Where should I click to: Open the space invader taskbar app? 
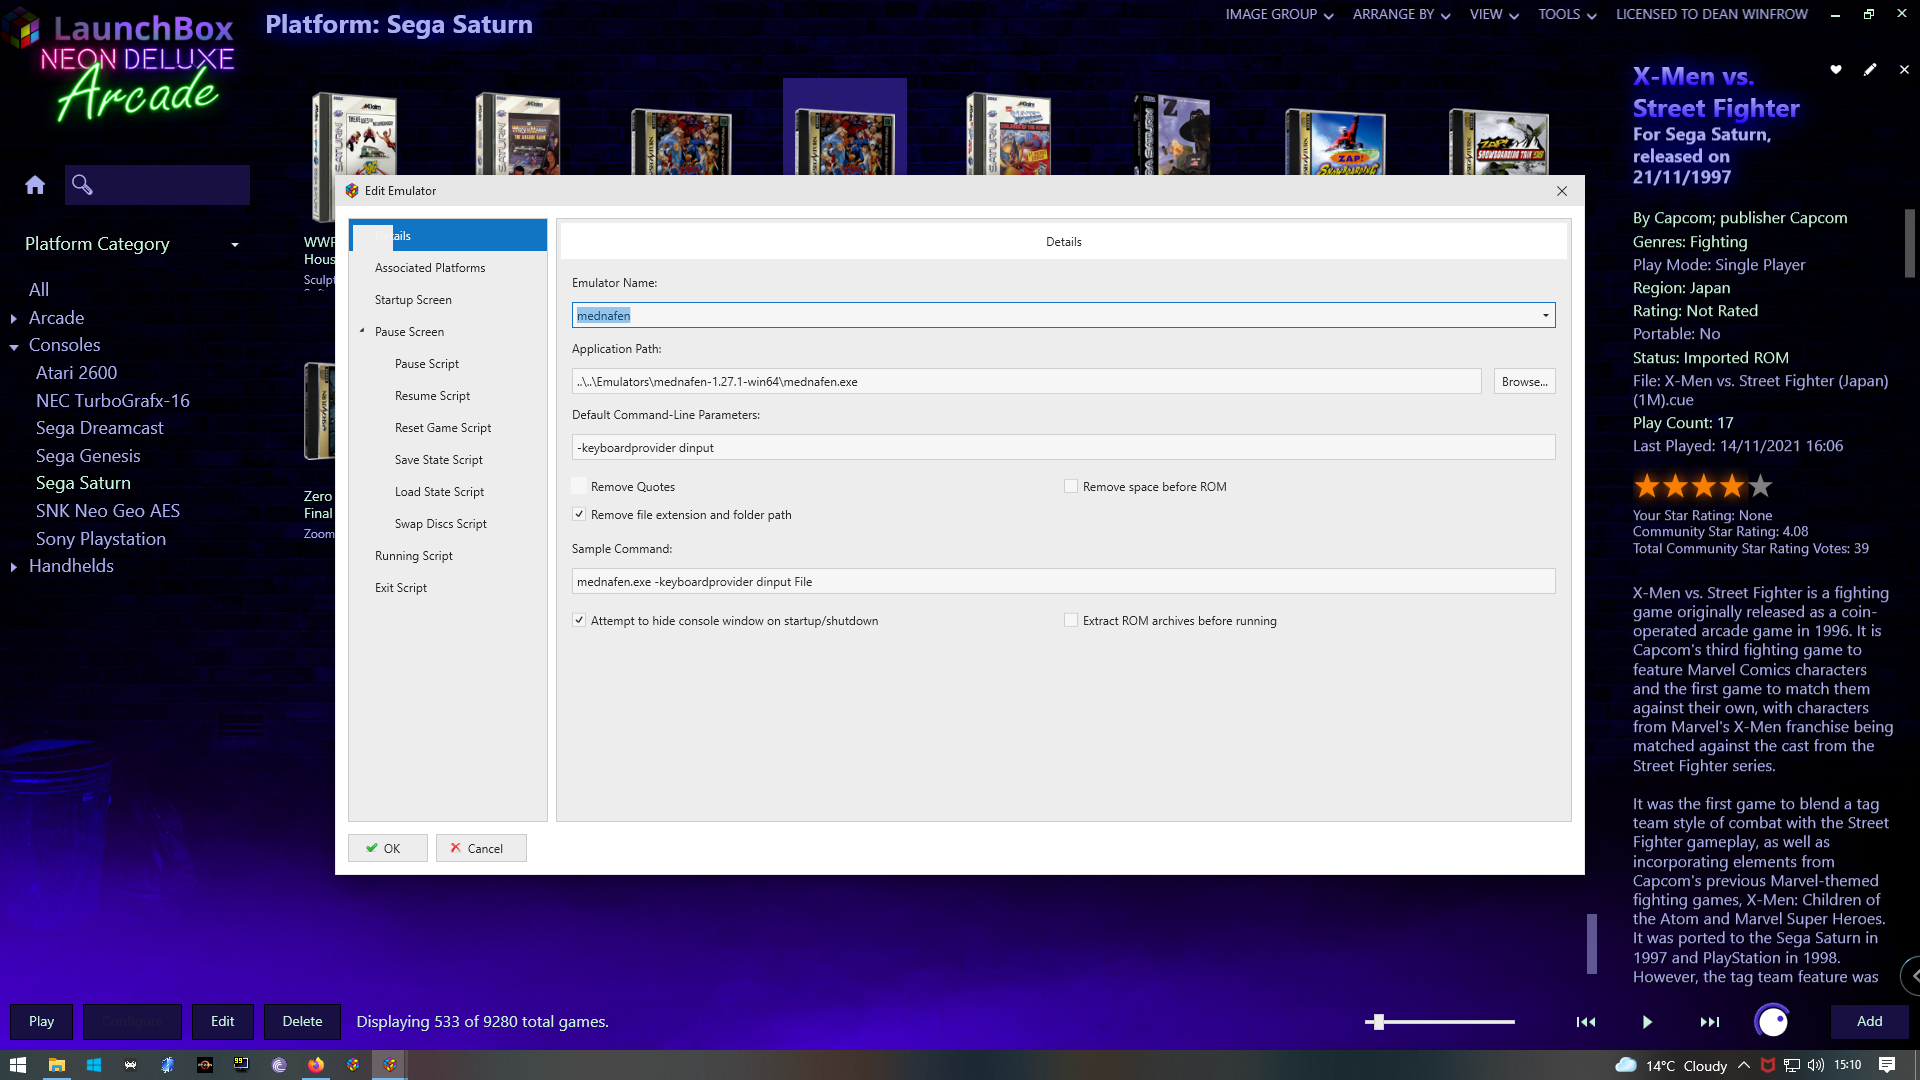coord(130,1065)
